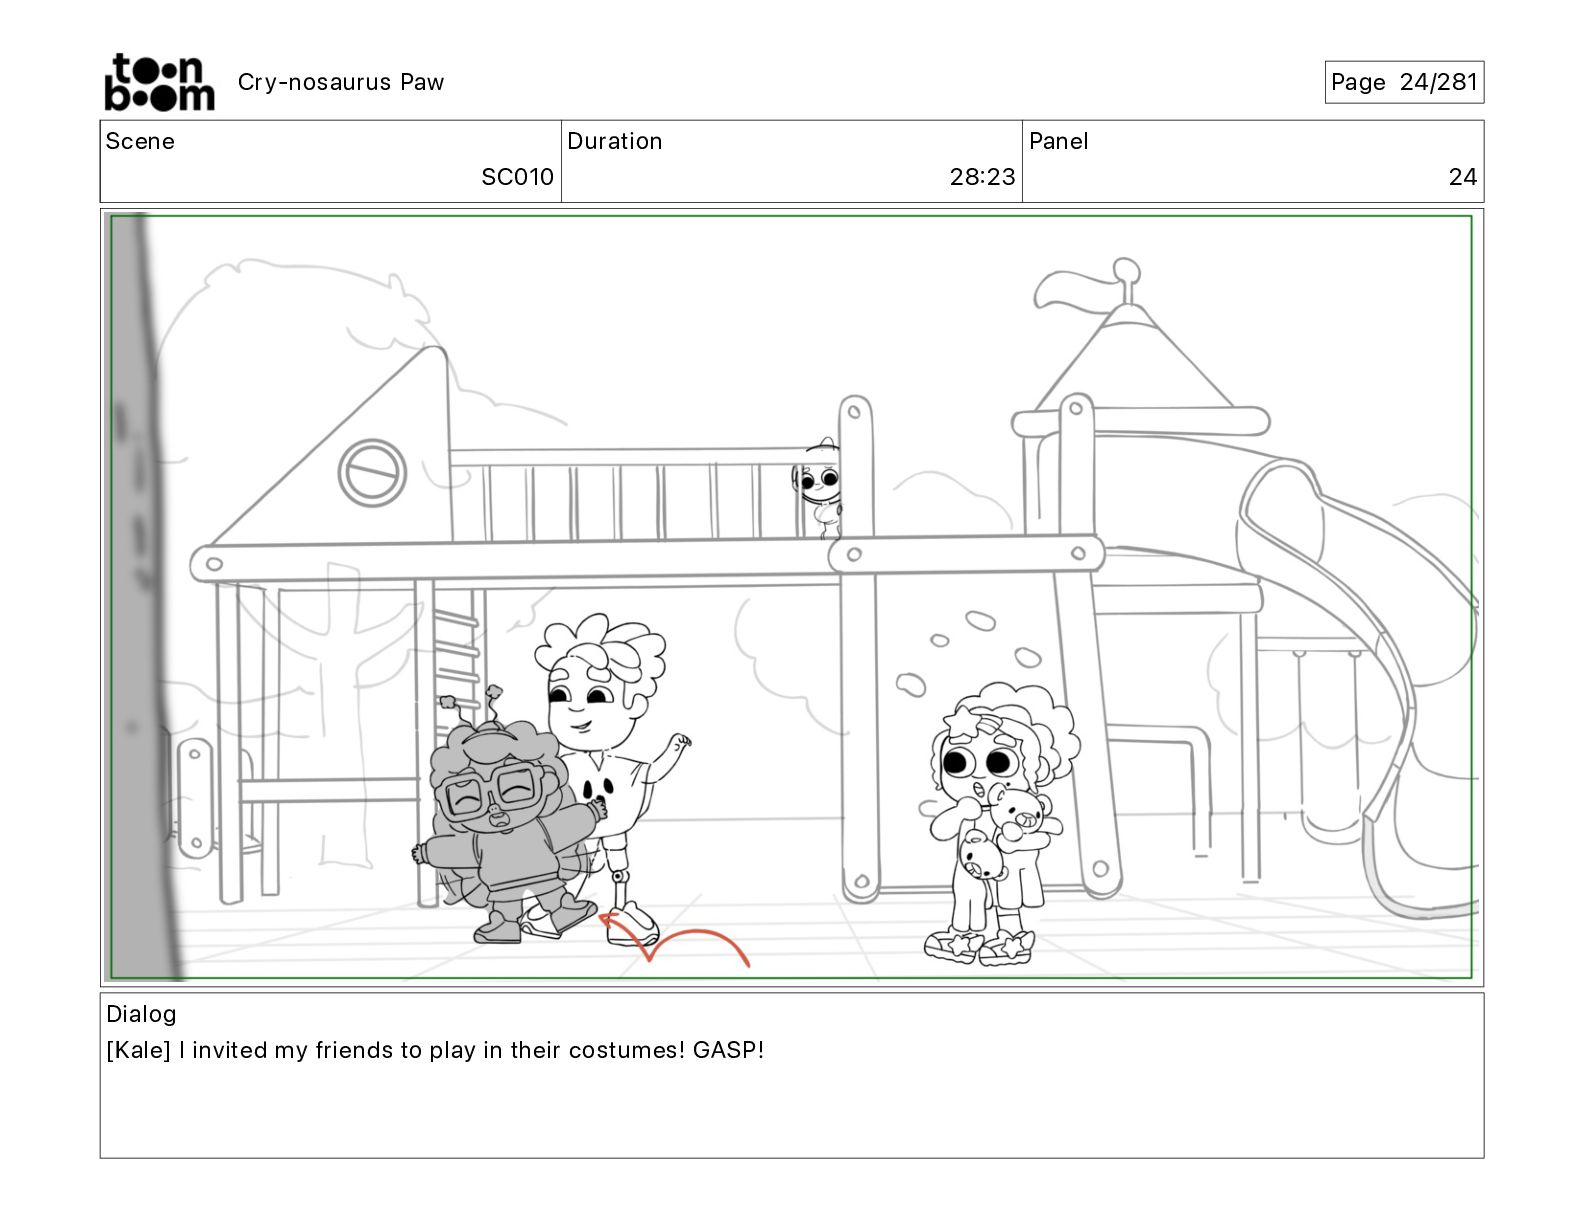Click the Duration label text
Image resolution: width=1584 pixels, height=1224 pixels.
(x=614, y=141)
